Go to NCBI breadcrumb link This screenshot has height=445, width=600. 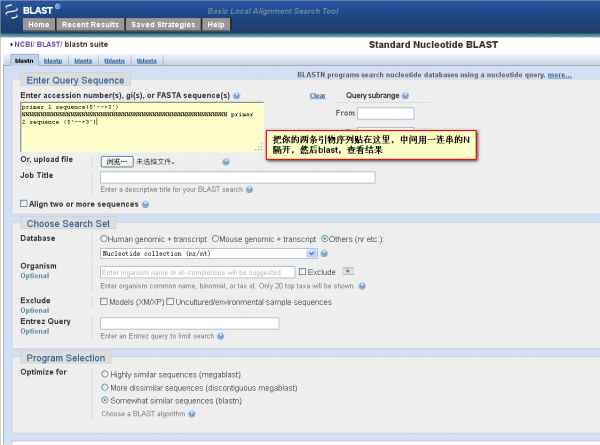click(x=23, y=44)
